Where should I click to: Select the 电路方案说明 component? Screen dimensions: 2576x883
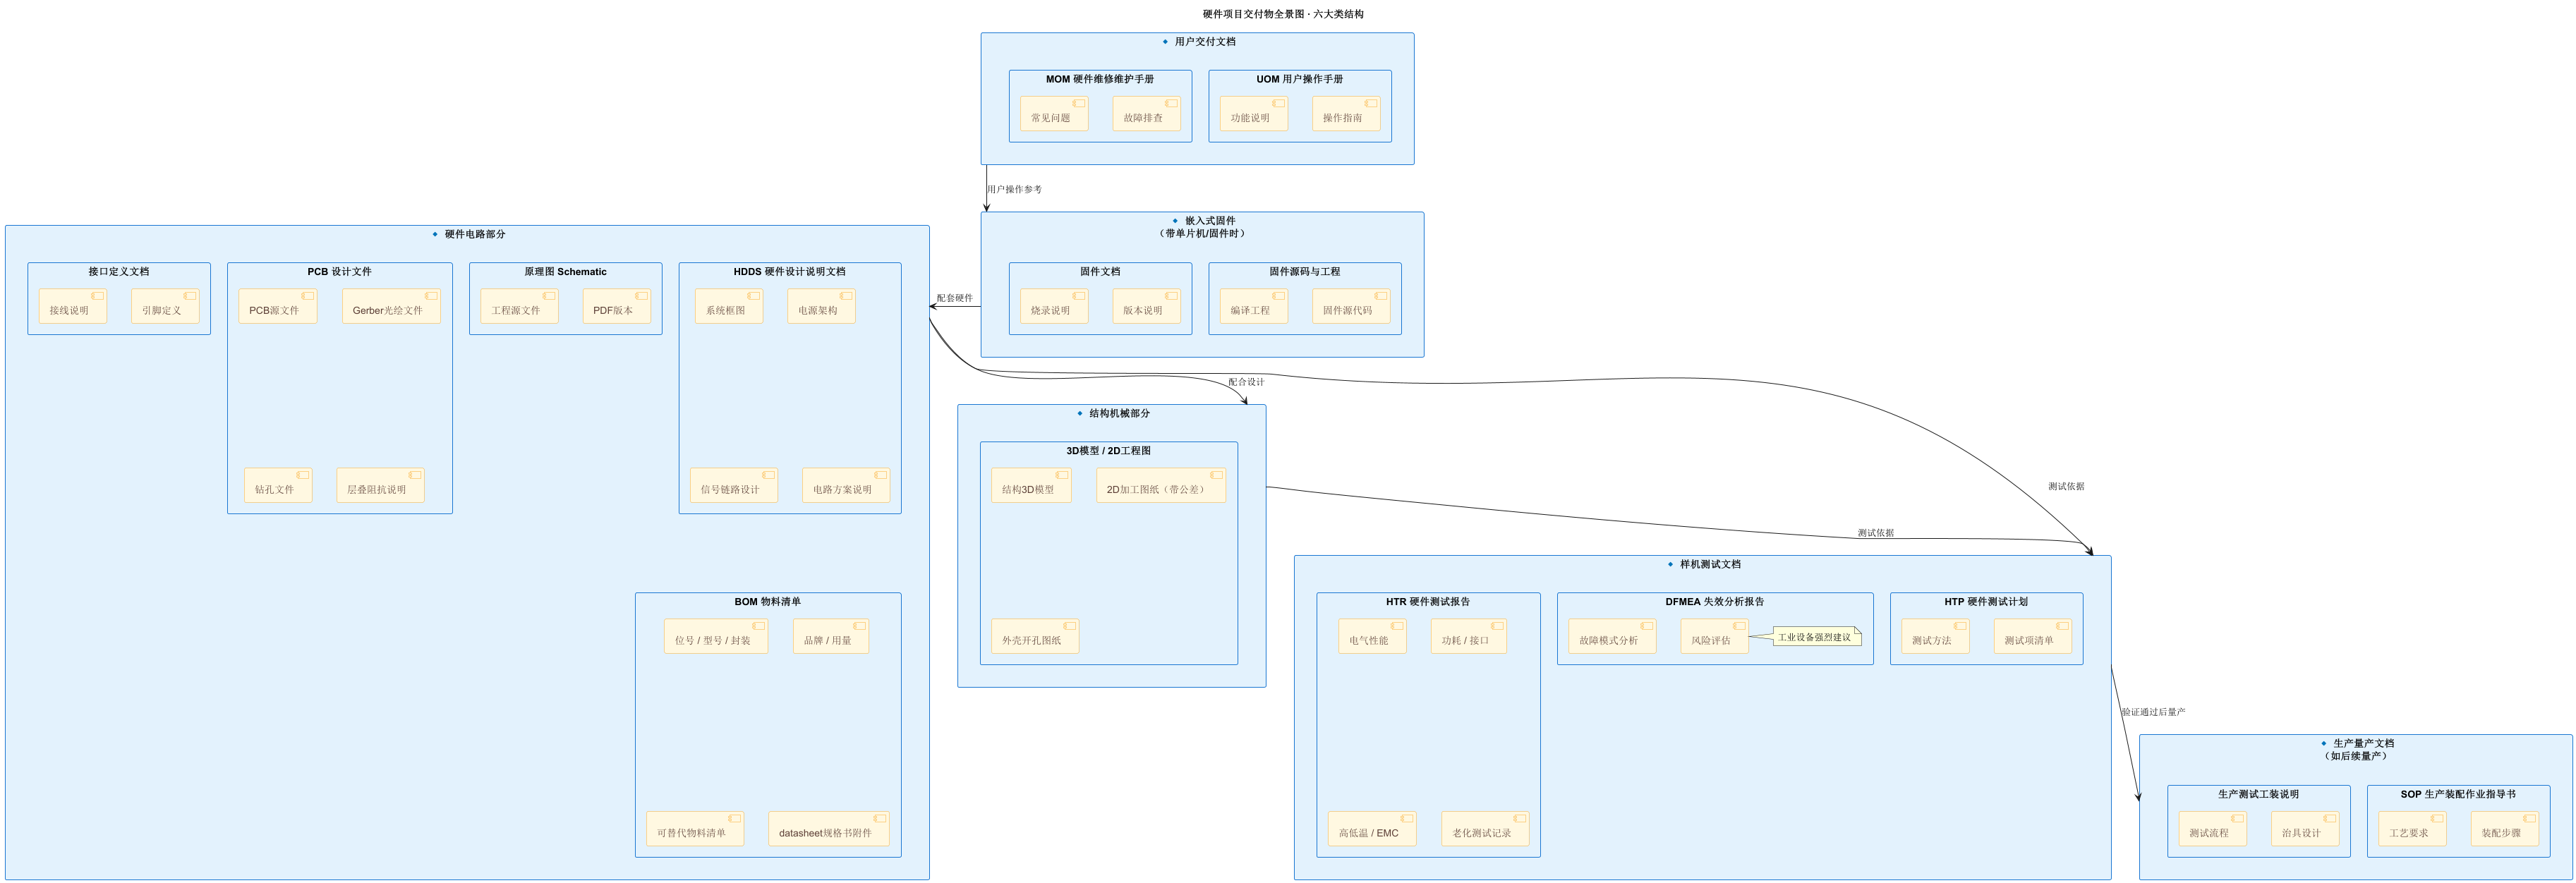(846, 485)
